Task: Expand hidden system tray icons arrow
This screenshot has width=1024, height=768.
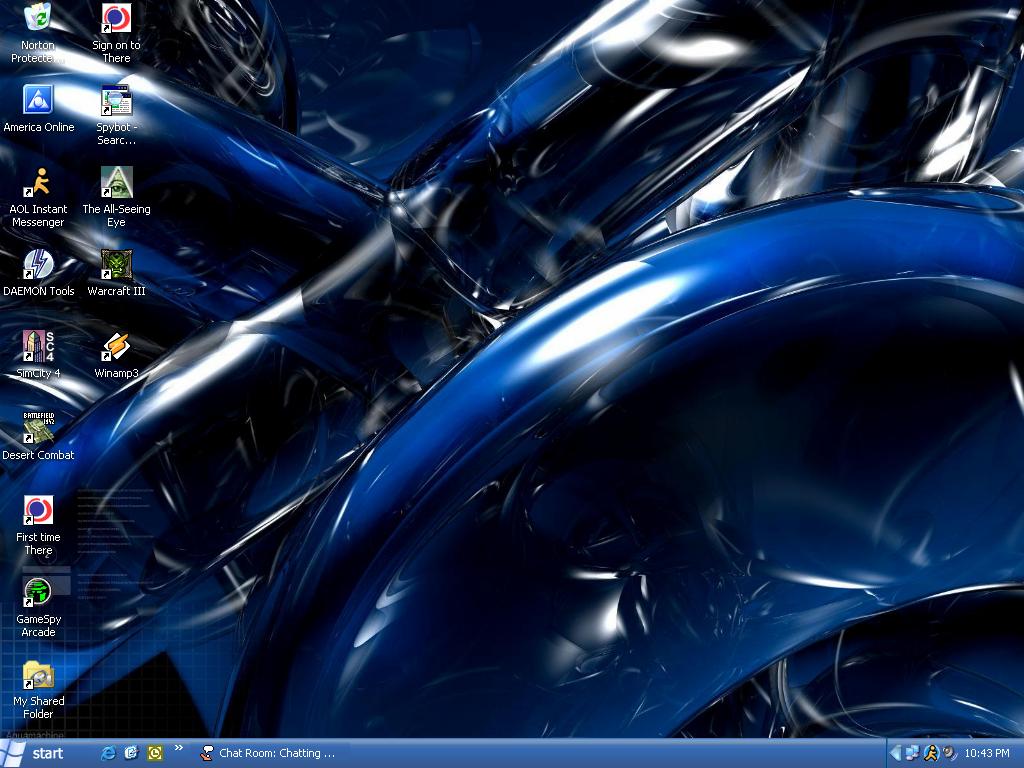Action: tap(895, 753)
